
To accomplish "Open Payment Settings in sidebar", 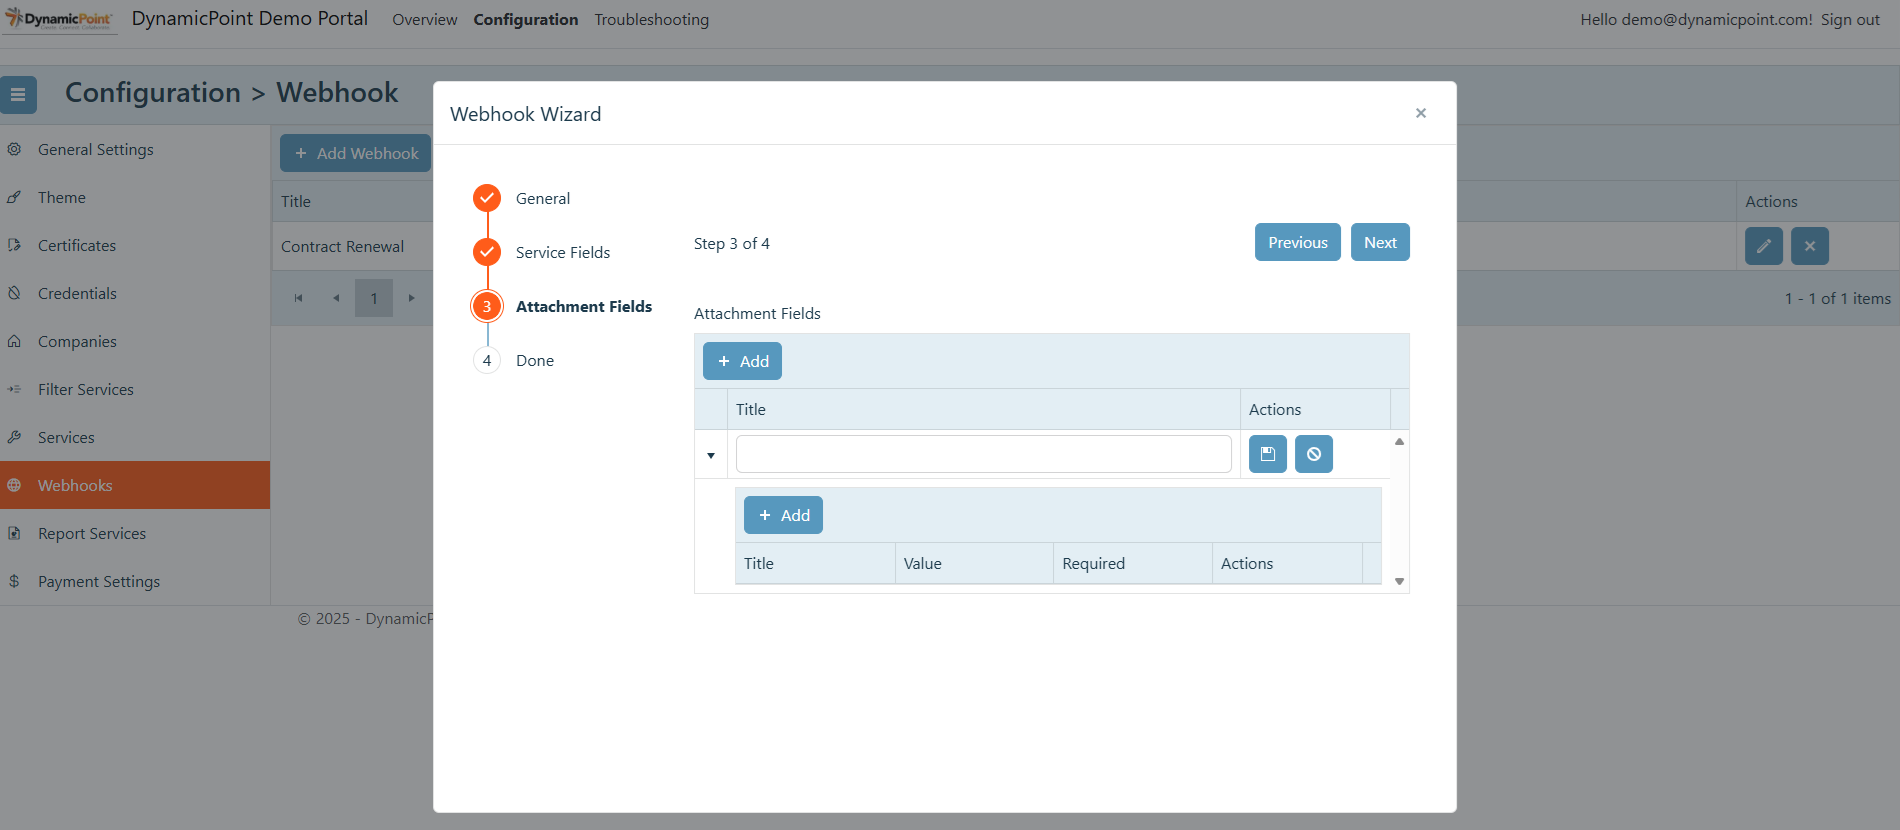I will pyautogui.click(x=135, y=581).
